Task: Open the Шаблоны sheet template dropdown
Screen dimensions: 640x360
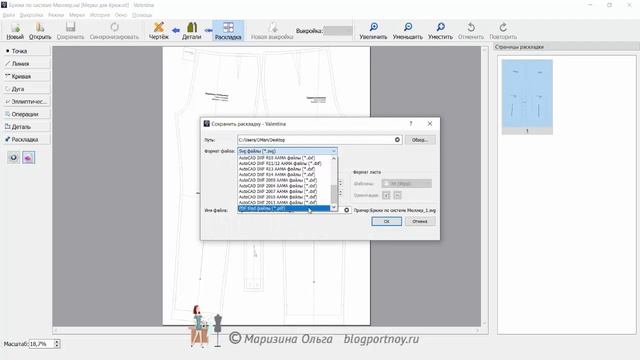Action: click(407, 184)
